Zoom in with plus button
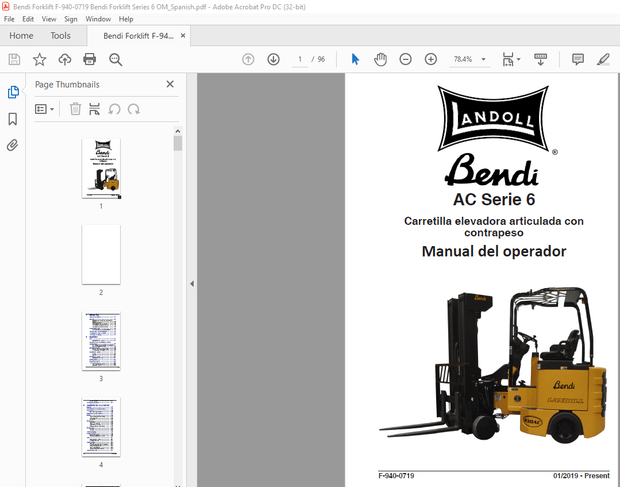Viewport: 620px width, 487px height. click(x=431, y=59)
